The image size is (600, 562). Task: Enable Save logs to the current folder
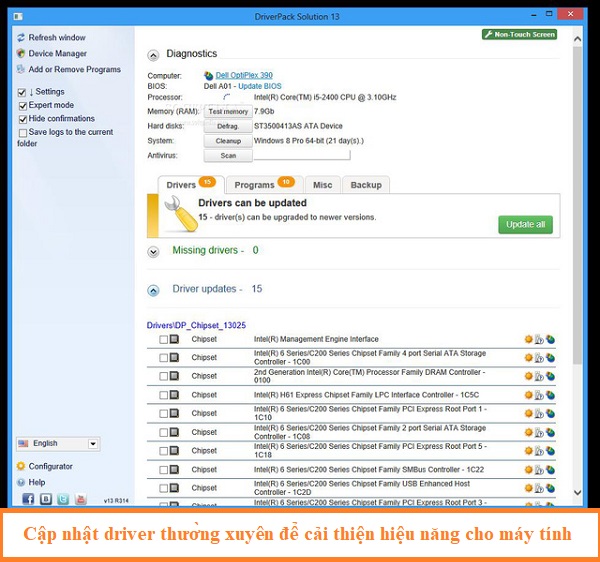(21, 132)
